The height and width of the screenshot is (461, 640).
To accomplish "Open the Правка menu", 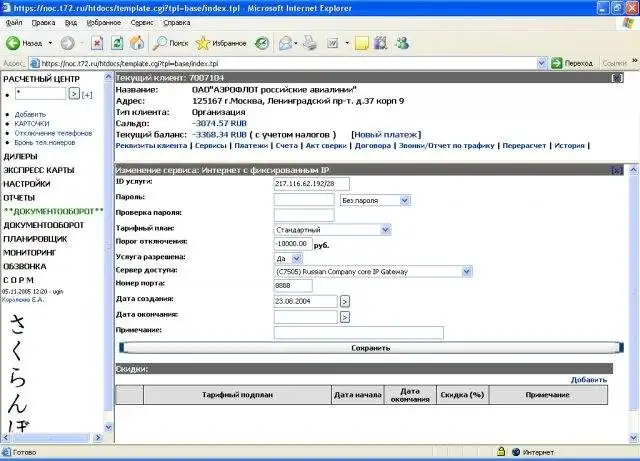I will 43,21.
